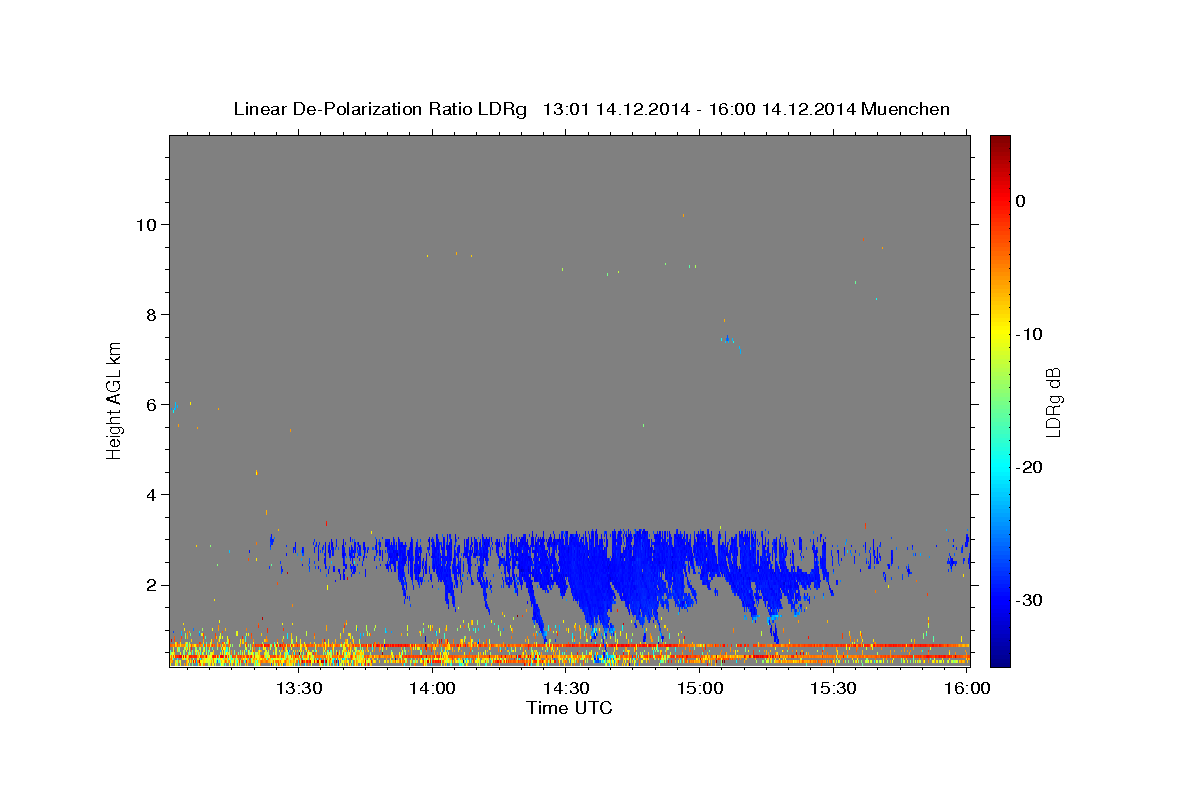Click the 'Muenchen' location label in title
The width and height of the screenshot is (1200, 800).
pyautogui.click(x=907, y=109)
